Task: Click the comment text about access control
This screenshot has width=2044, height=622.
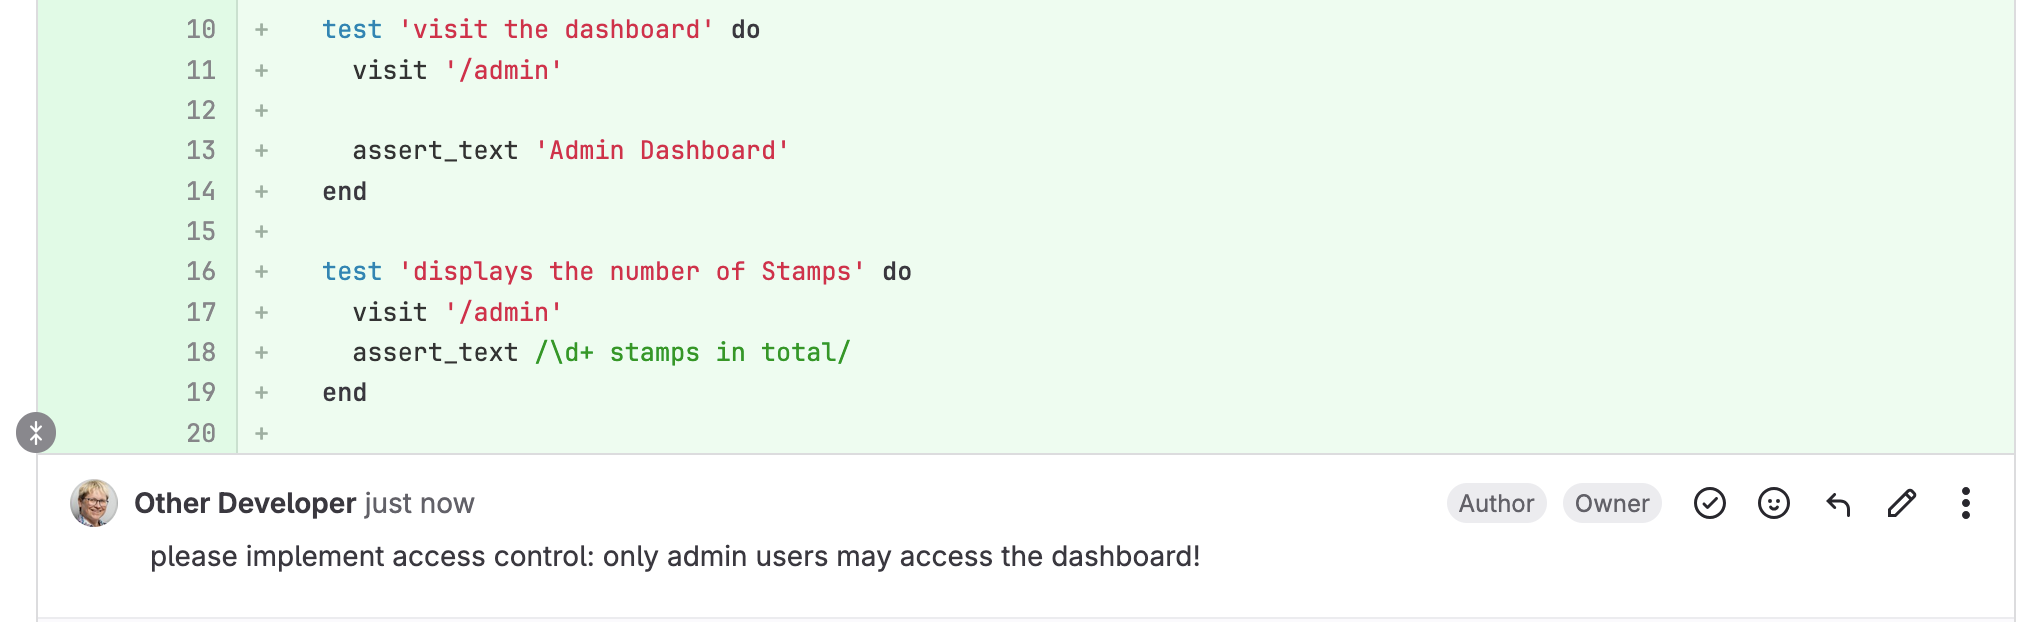Action: tap(675, 556)
